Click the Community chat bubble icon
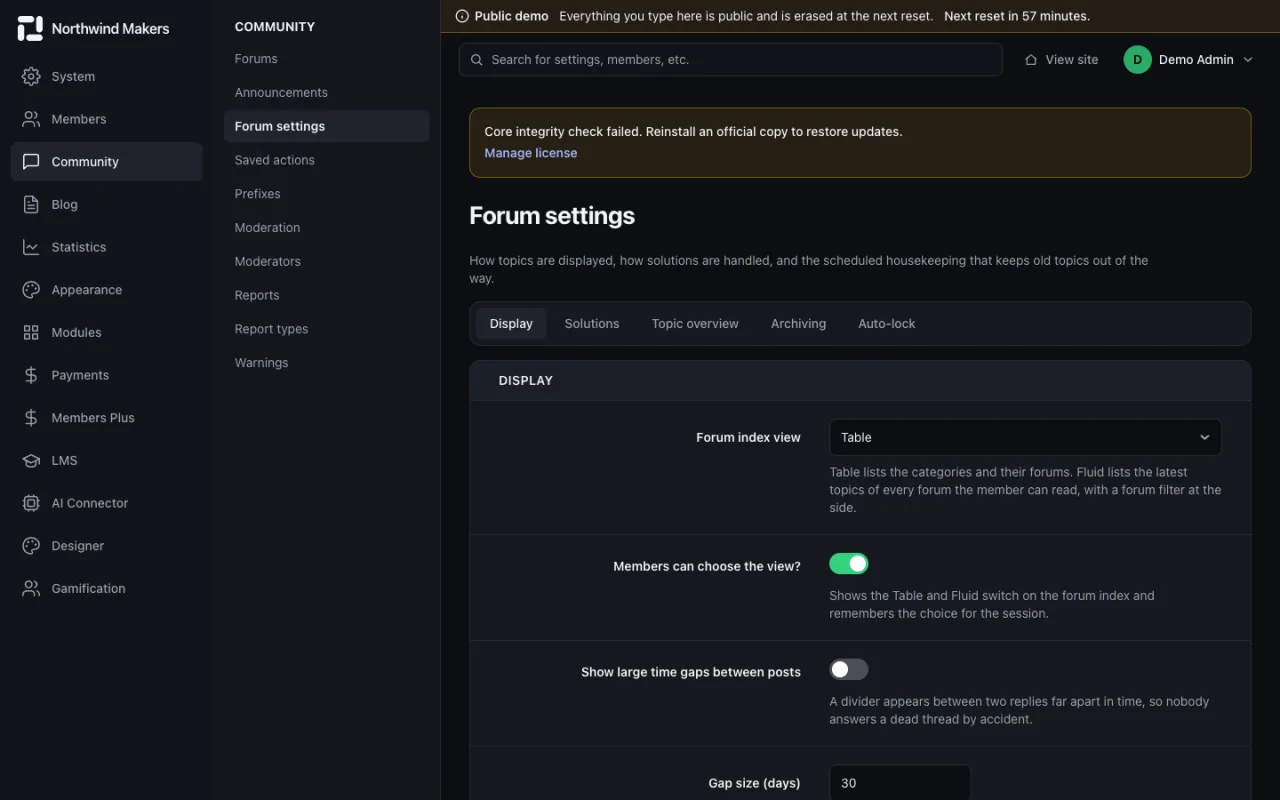1280x800 pixels. coord(31,162)
